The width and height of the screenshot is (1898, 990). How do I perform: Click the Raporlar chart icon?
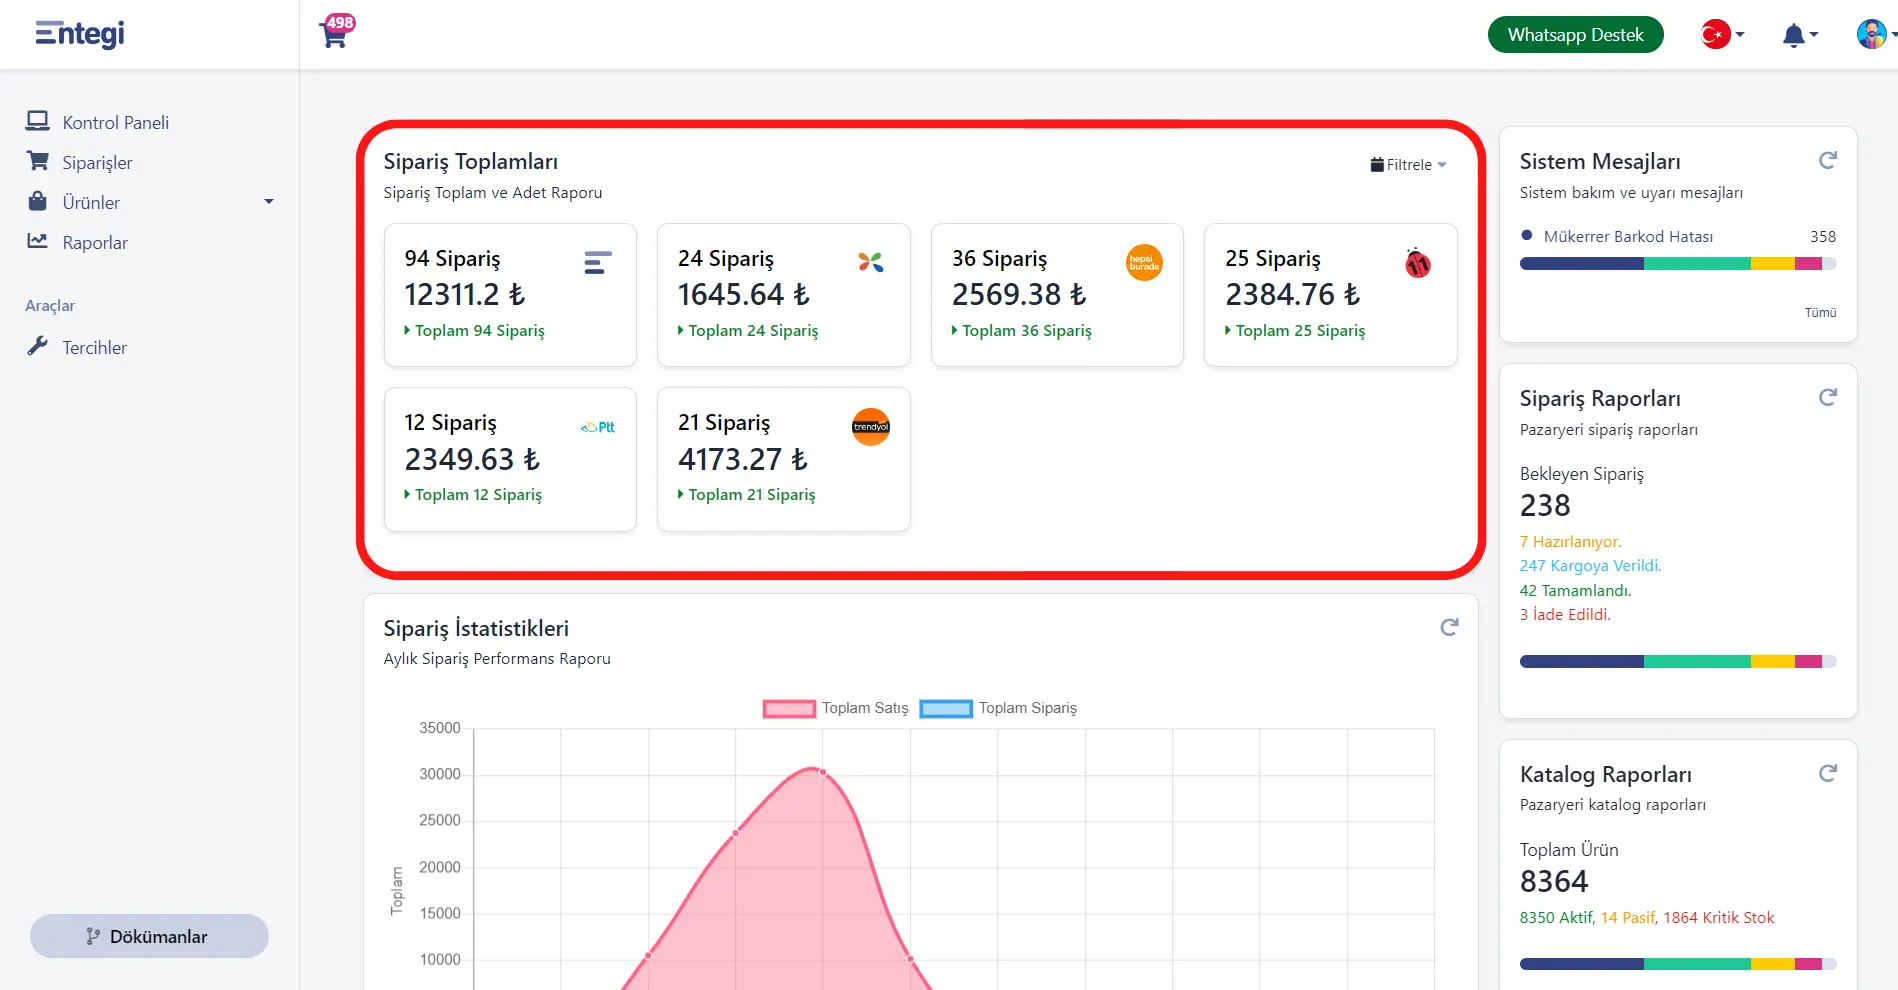(x=37, y=241)
